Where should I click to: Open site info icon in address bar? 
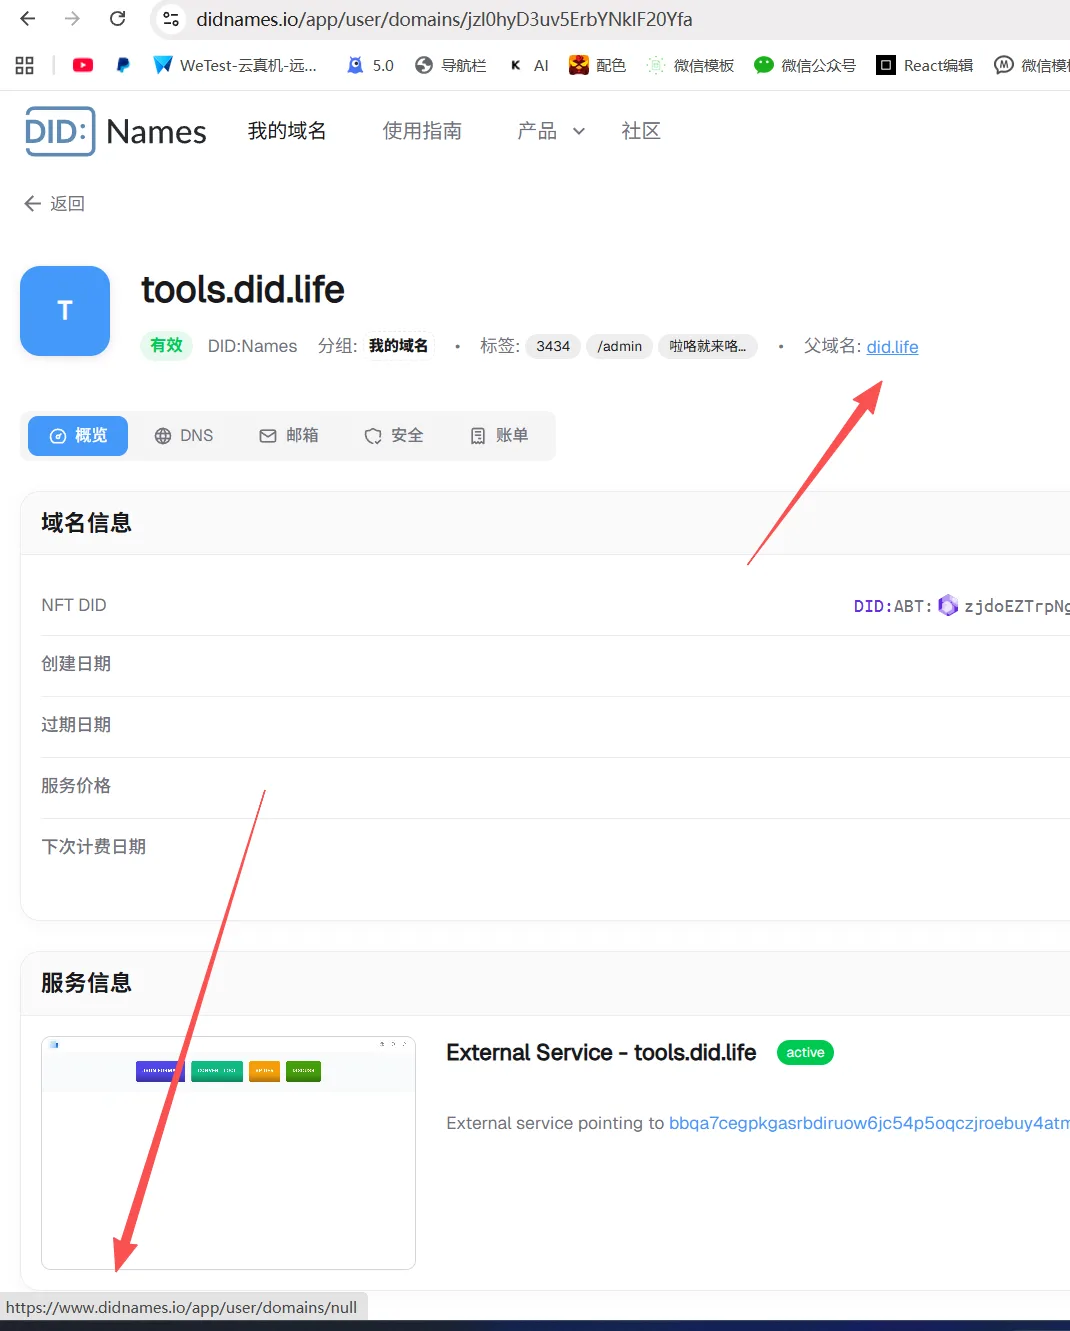[171, 19]
